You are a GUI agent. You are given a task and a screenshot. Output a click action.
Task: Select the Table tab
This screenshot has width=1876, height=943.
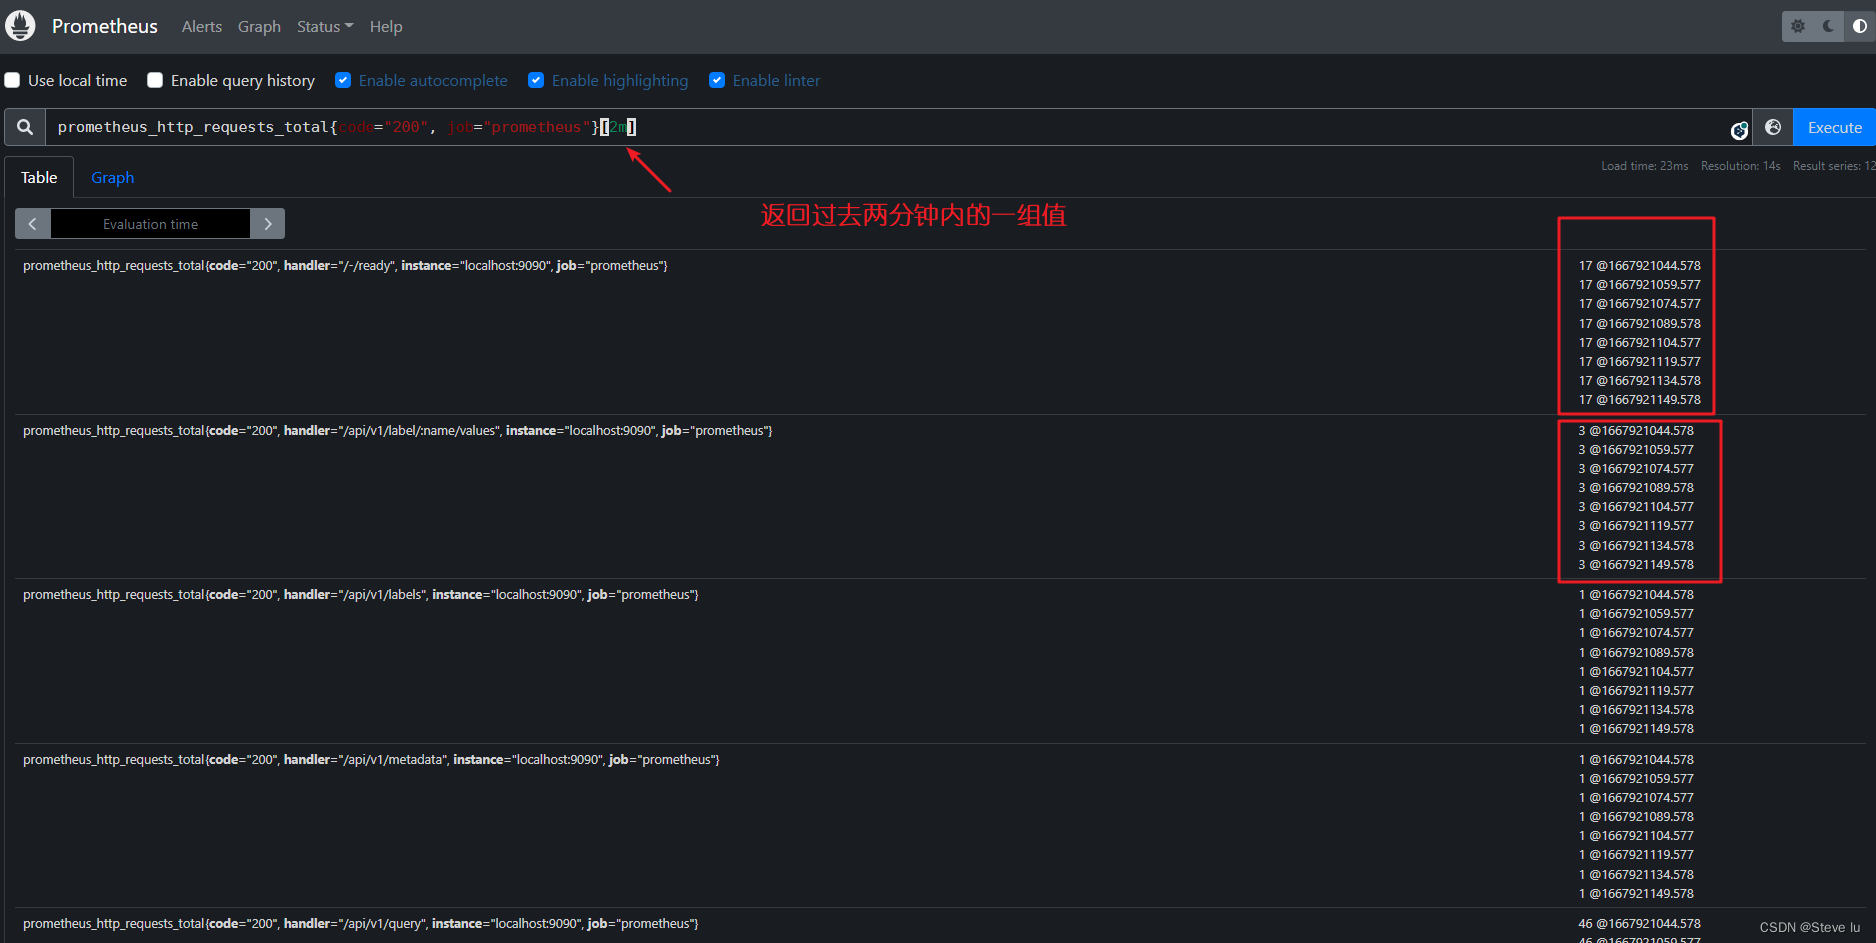pos(39,177)
